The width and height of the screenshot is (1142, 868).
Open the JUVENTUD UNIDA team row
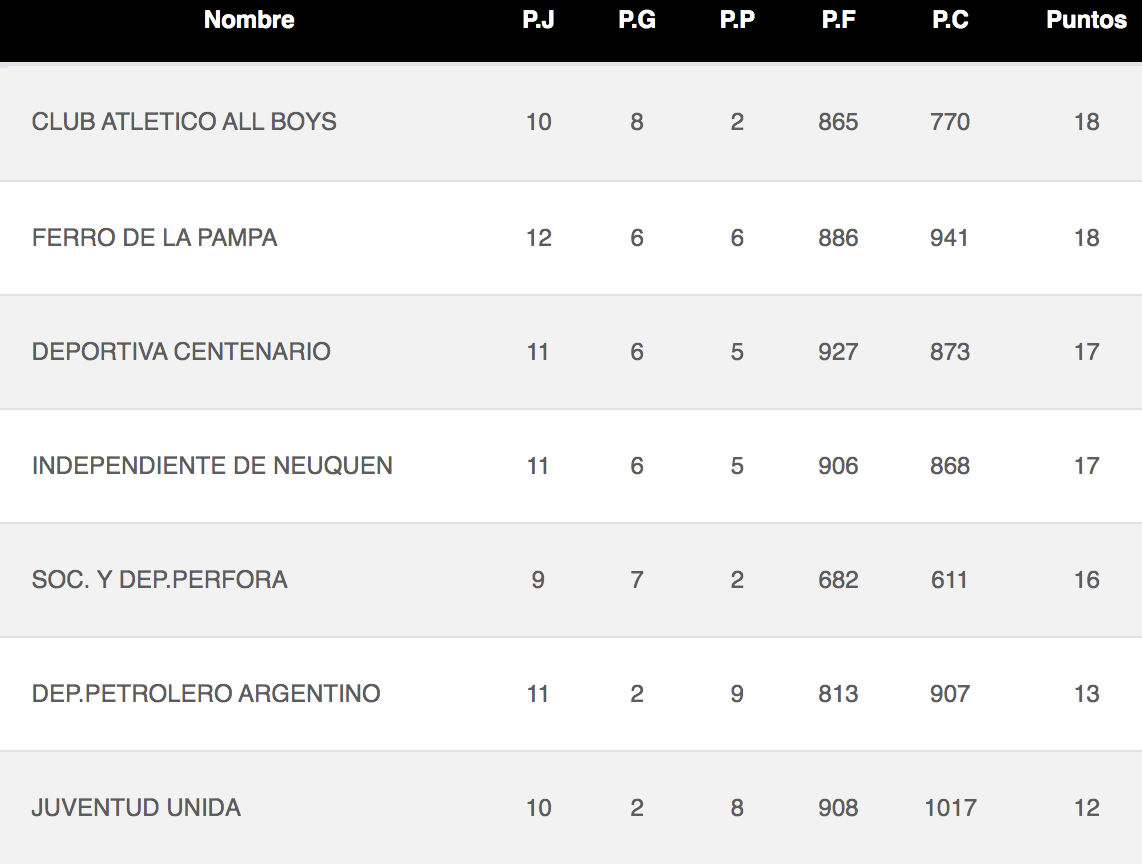[x=571, y=808]
